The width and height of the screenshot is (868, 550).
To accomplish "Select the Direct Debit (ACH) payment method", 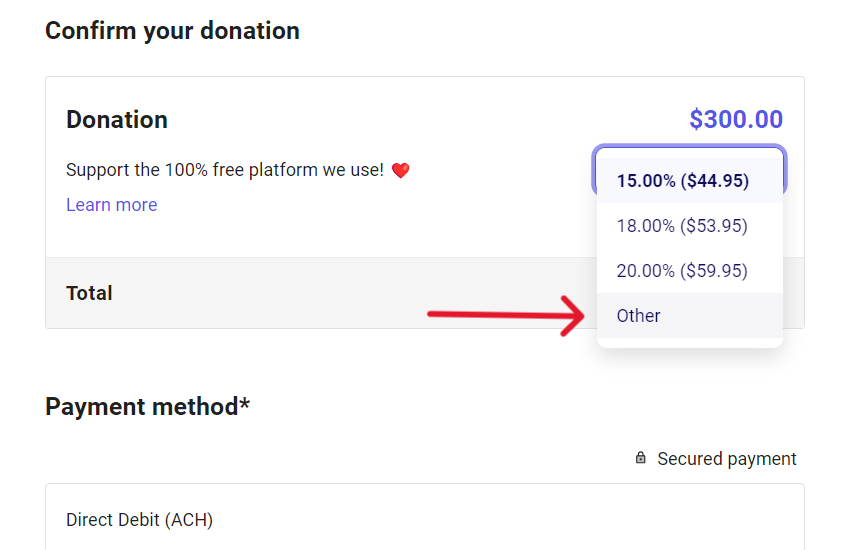I will (x=139, y=520).
